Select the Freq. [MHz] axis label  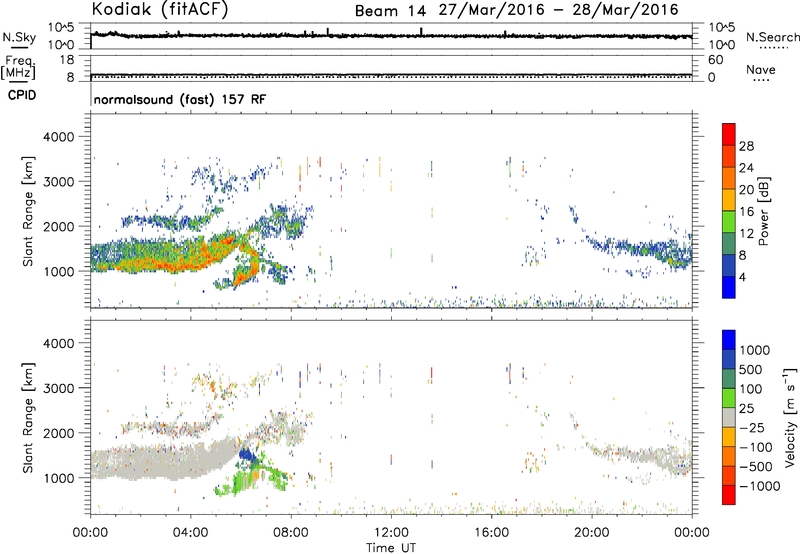point(18,67)
